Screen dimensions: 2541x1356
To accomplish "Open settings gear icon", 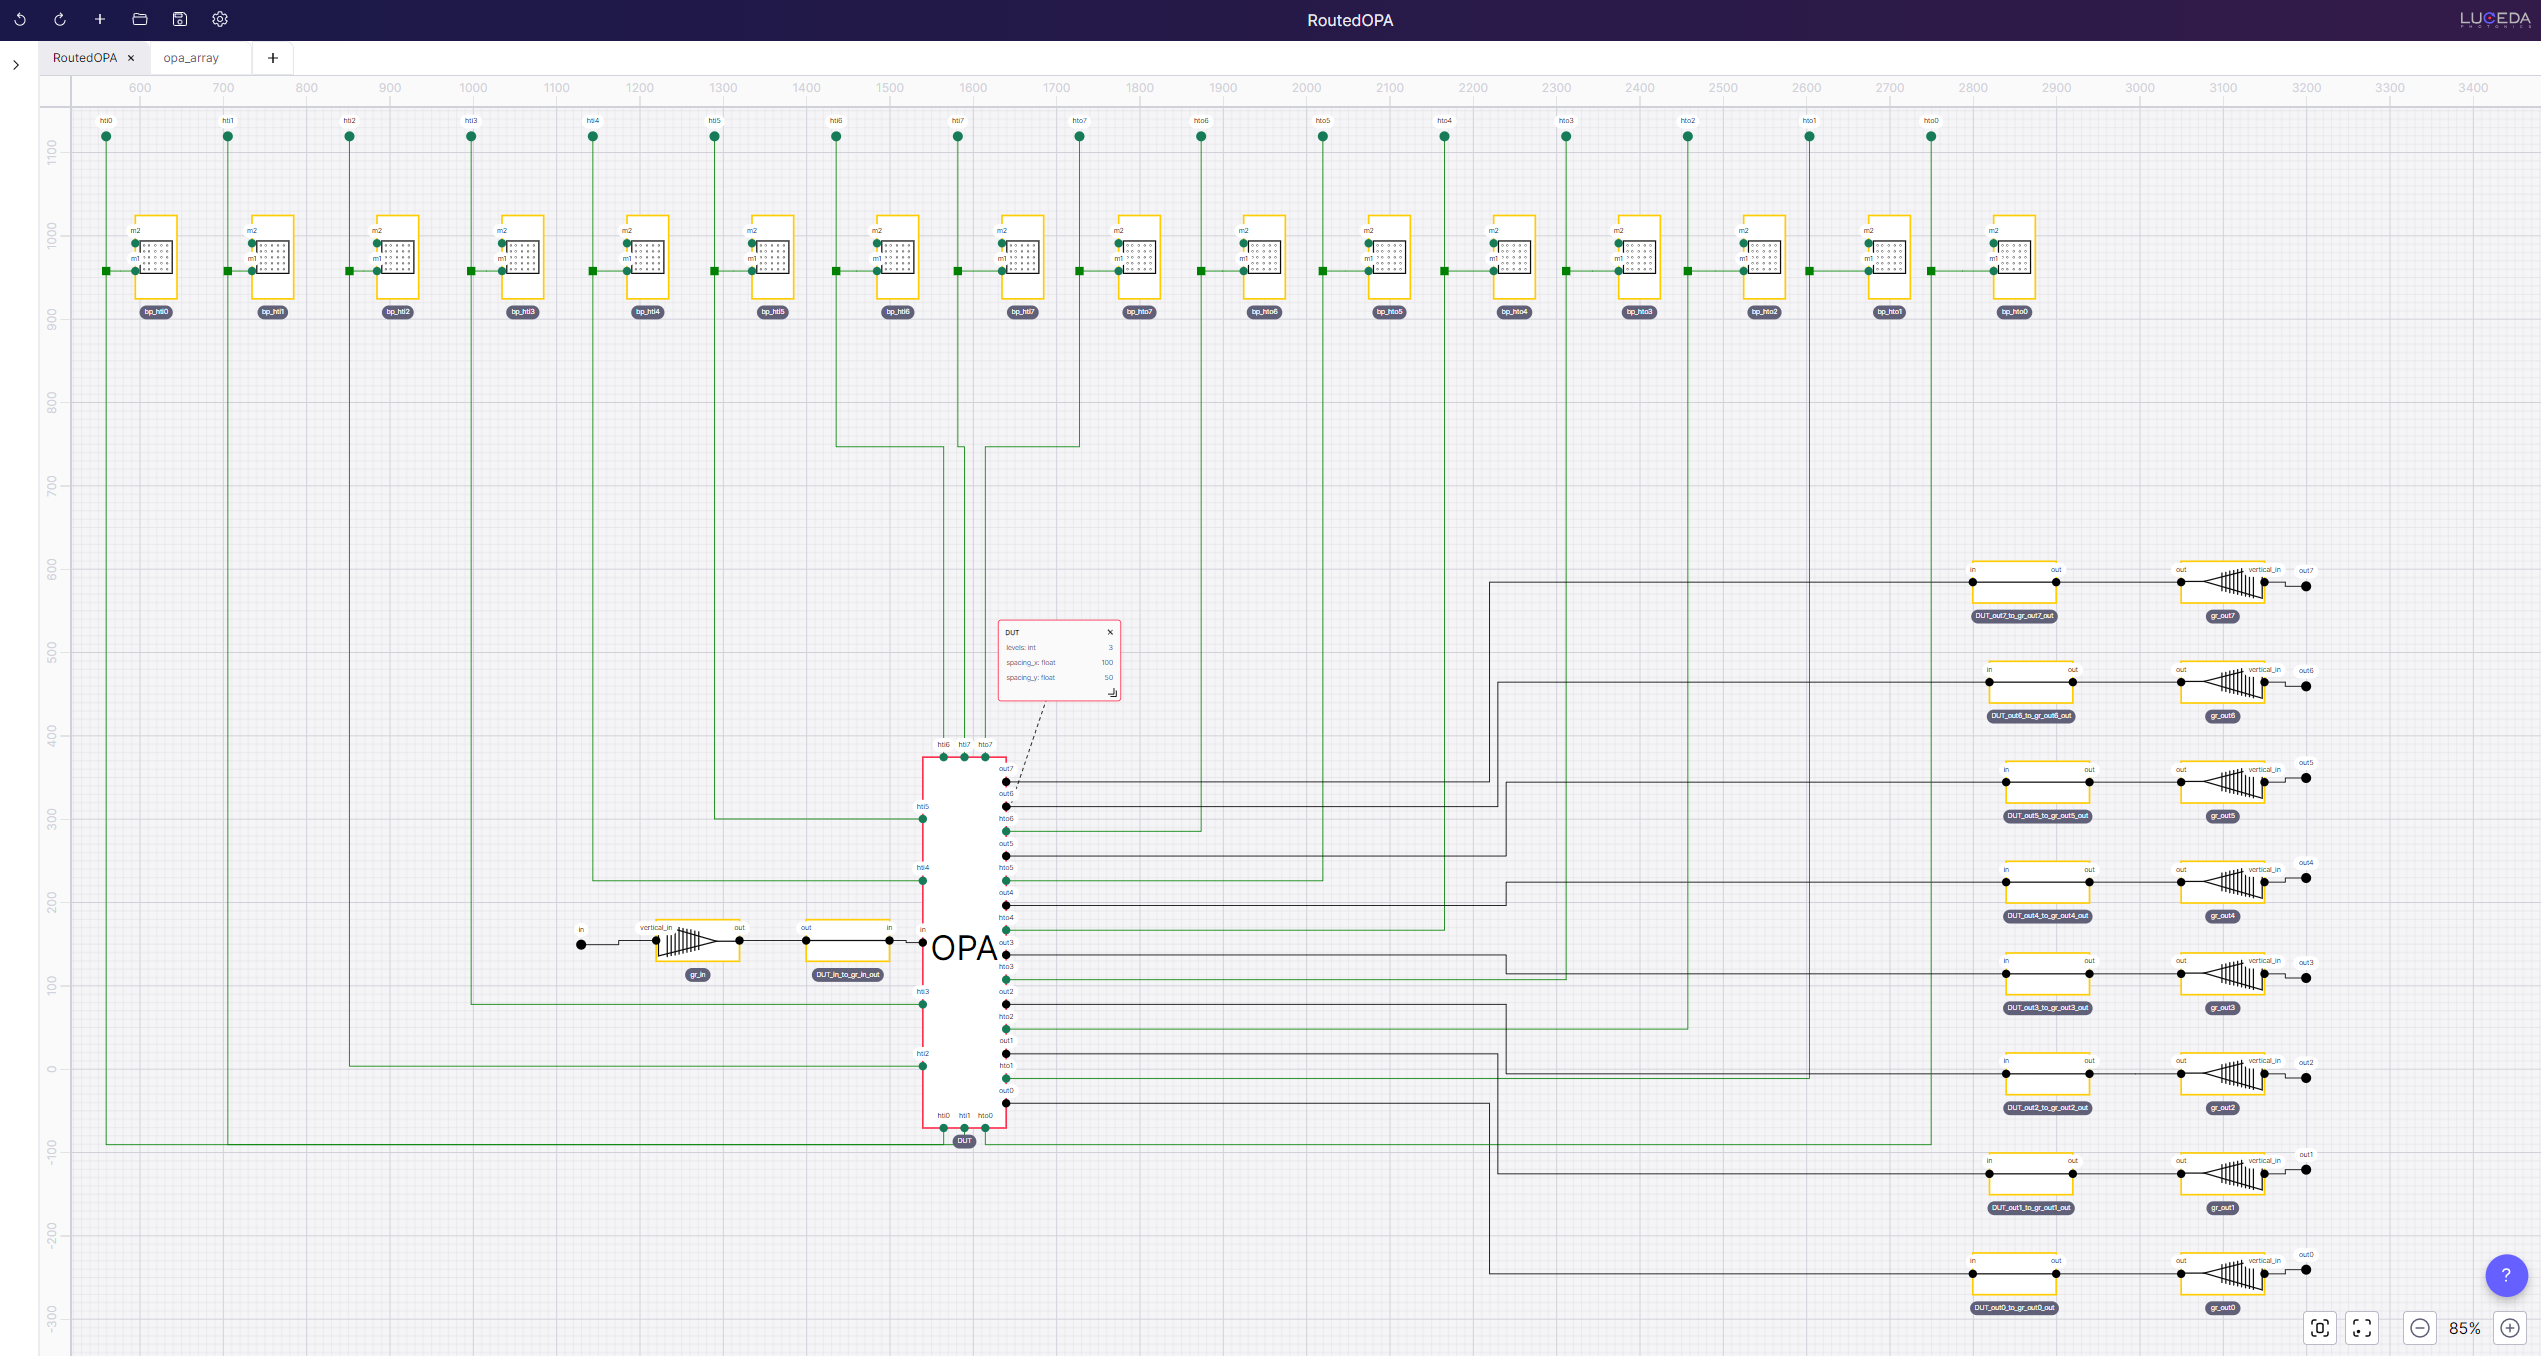I will 220,19.
